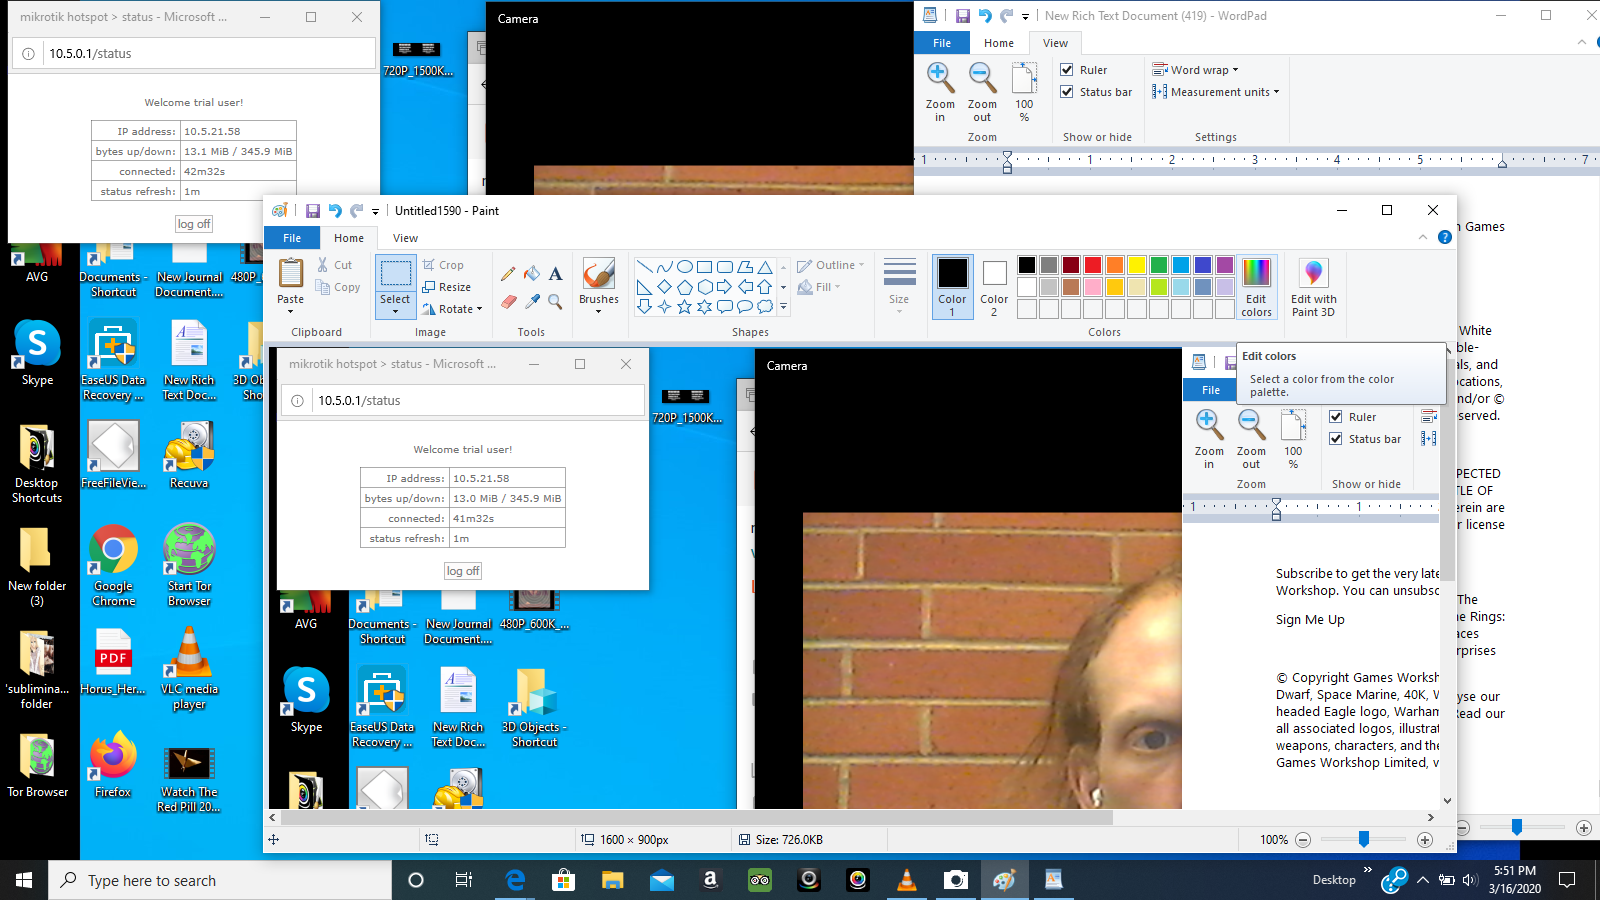Image resolution: width=1600 pixels, height=900 pixels.
Task: Click WordPad ribbon Zoom in magnifier
Action: pyautogui.click(x=940, y=92)
